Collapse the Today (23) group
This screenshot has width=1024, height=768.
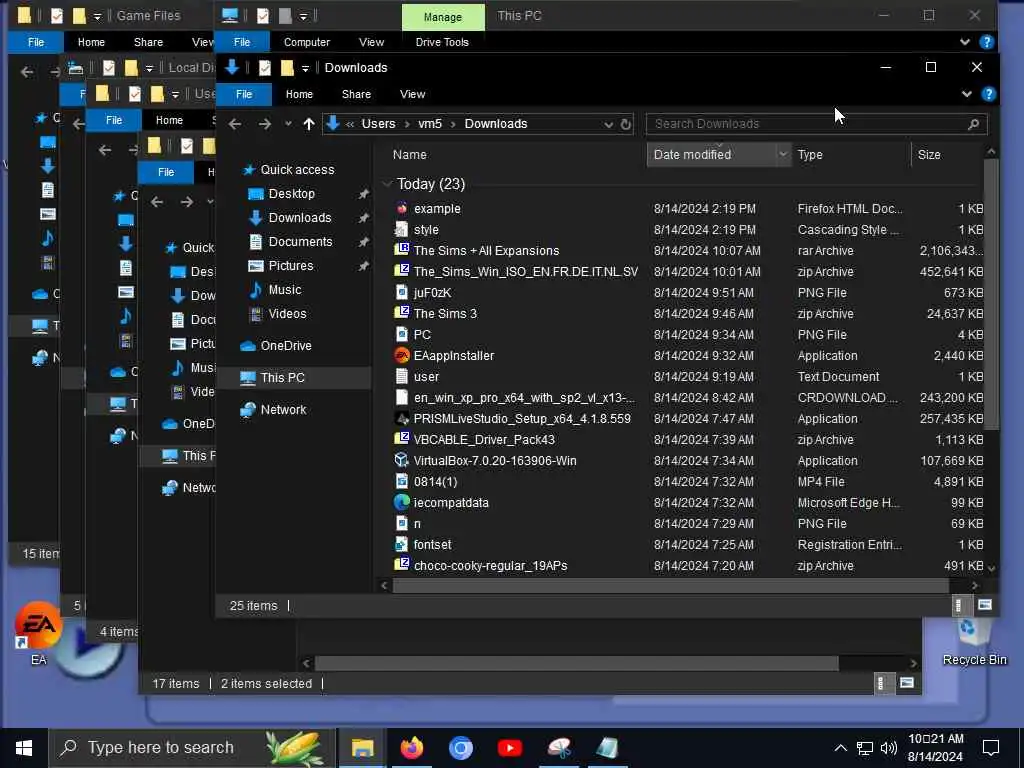(387, 184)
